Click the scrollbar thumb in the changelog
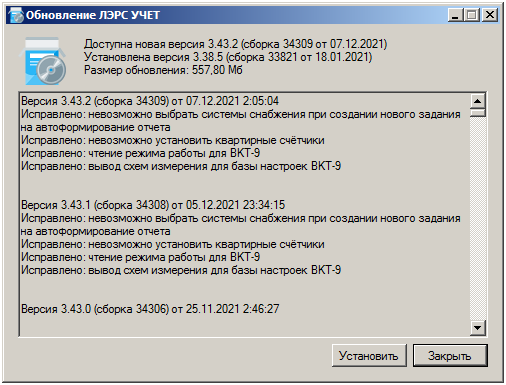The width and height of the screenshot is (506, 385). (x=477, y=113)
